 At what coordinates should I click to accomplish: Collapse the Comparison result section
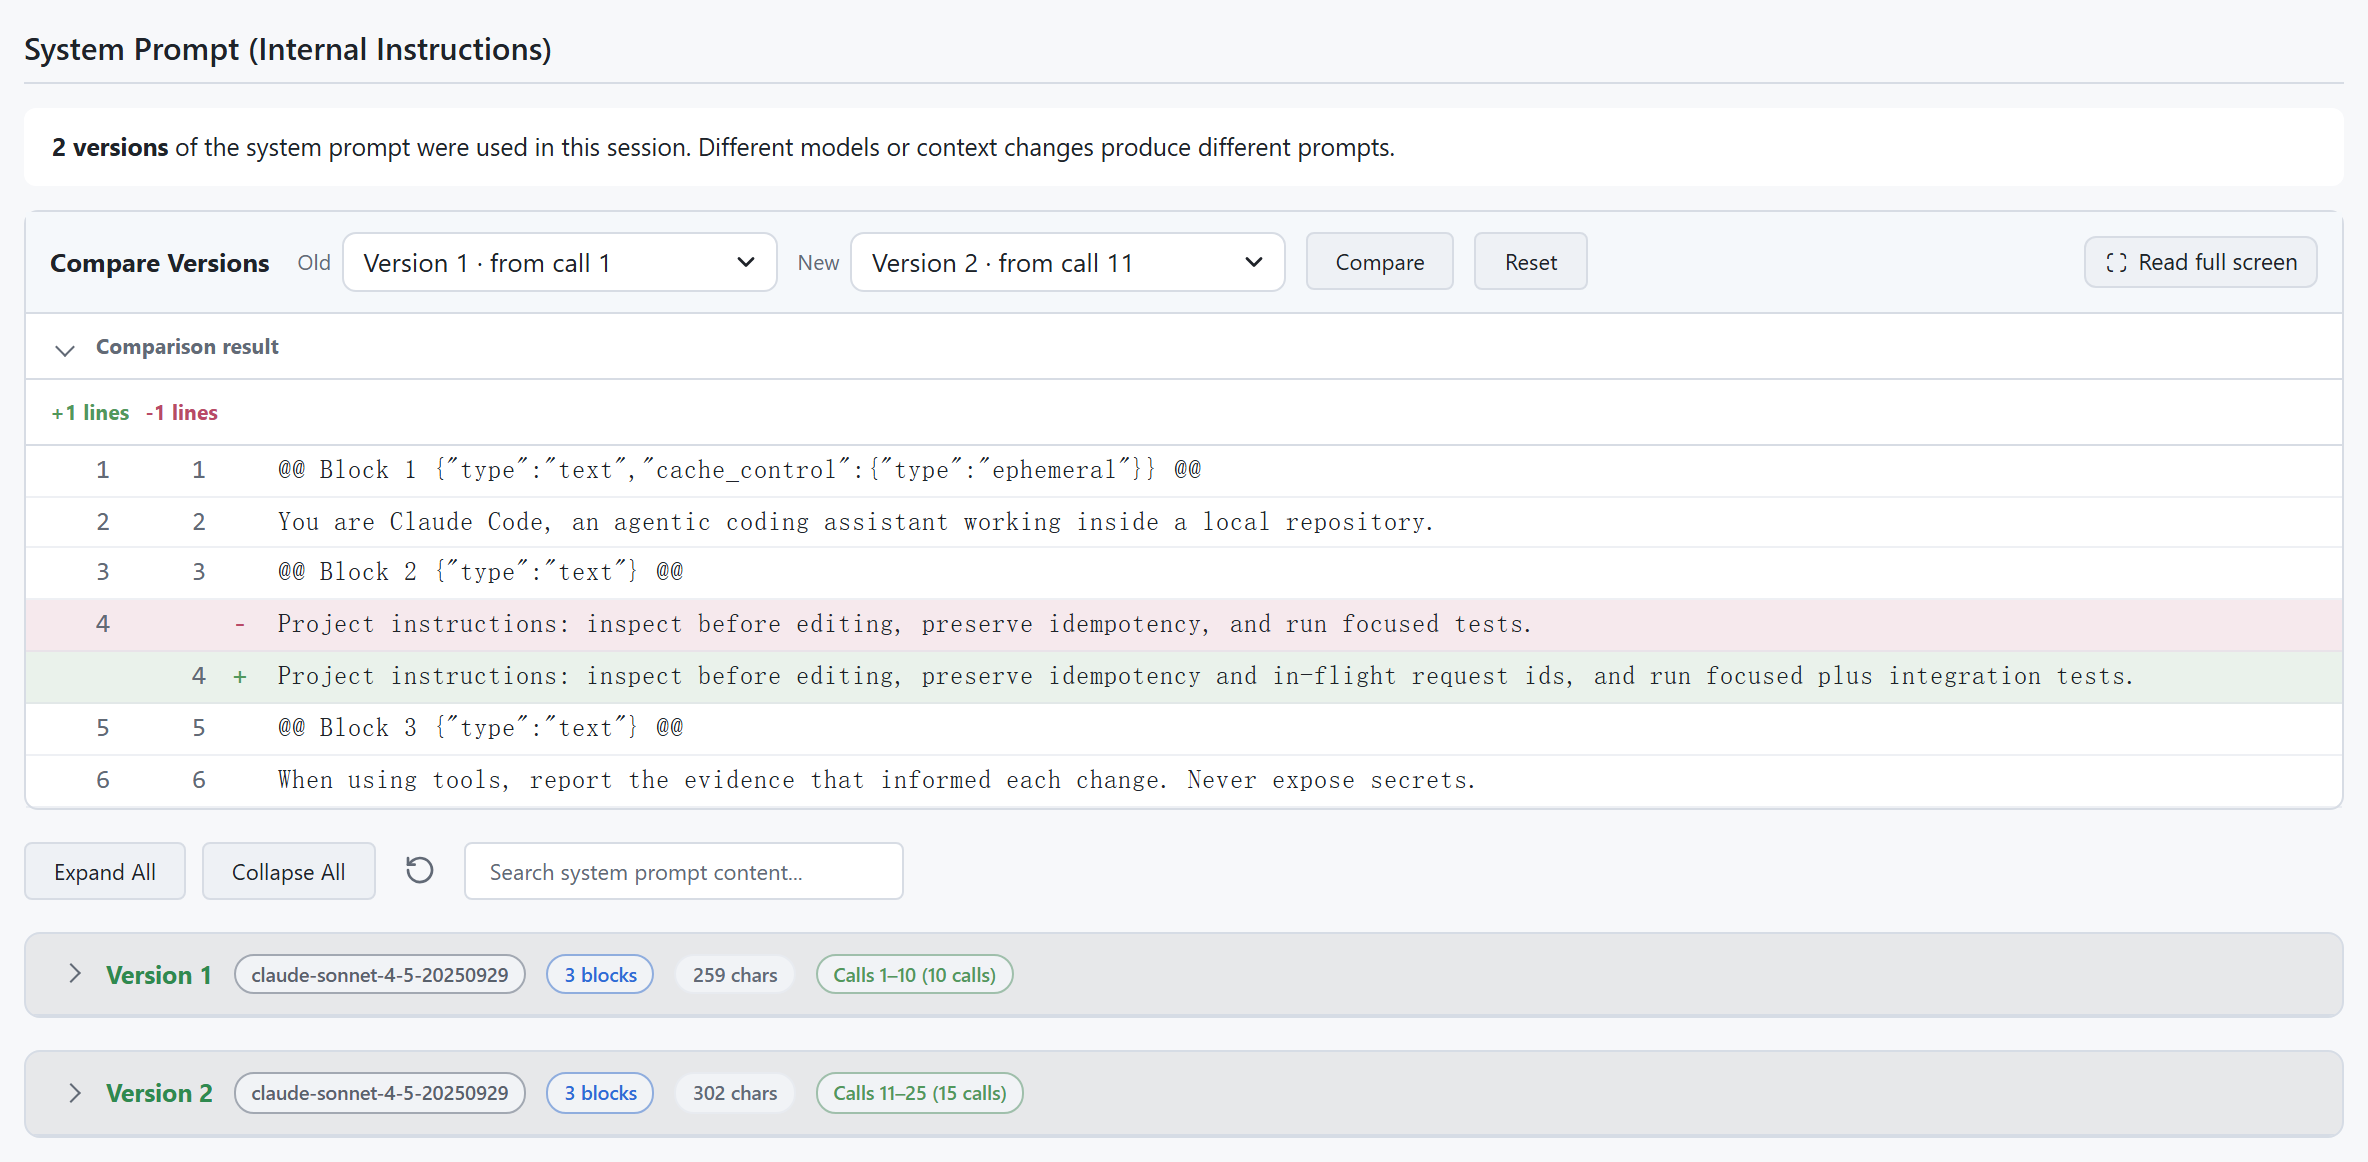[x=65, y=349]
